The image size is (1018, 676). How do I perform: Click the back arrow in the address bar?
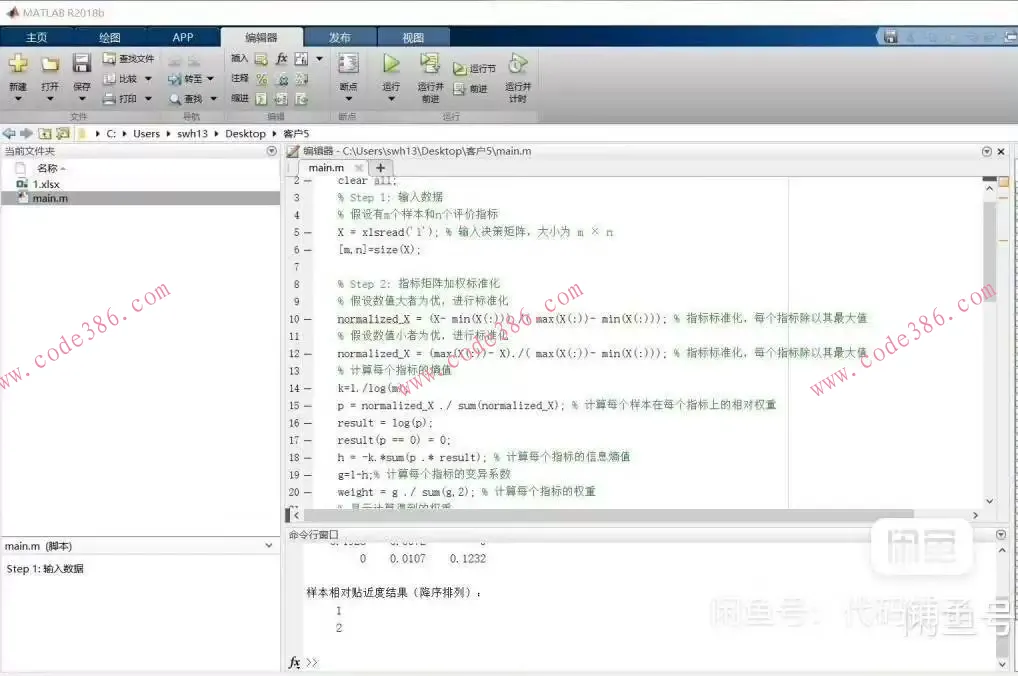click(9, 133)
